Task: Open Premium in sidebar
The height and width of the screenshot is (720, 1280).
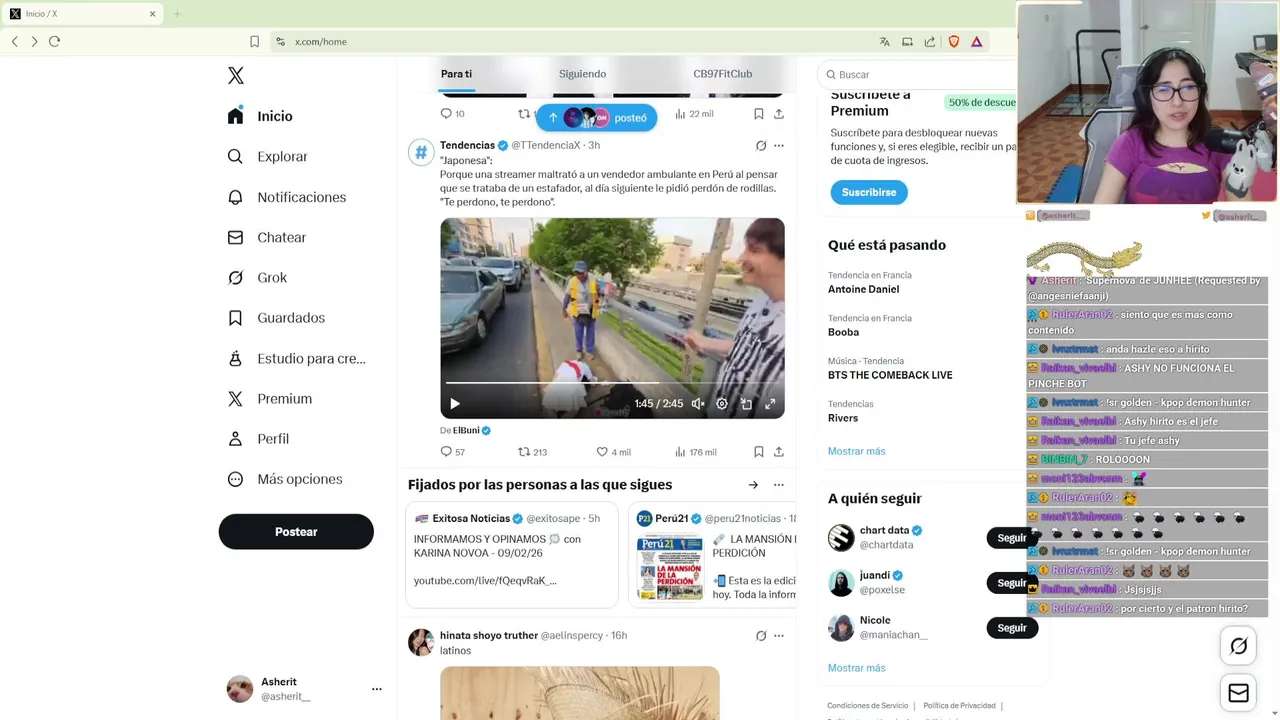Action: tap(270, 399)
